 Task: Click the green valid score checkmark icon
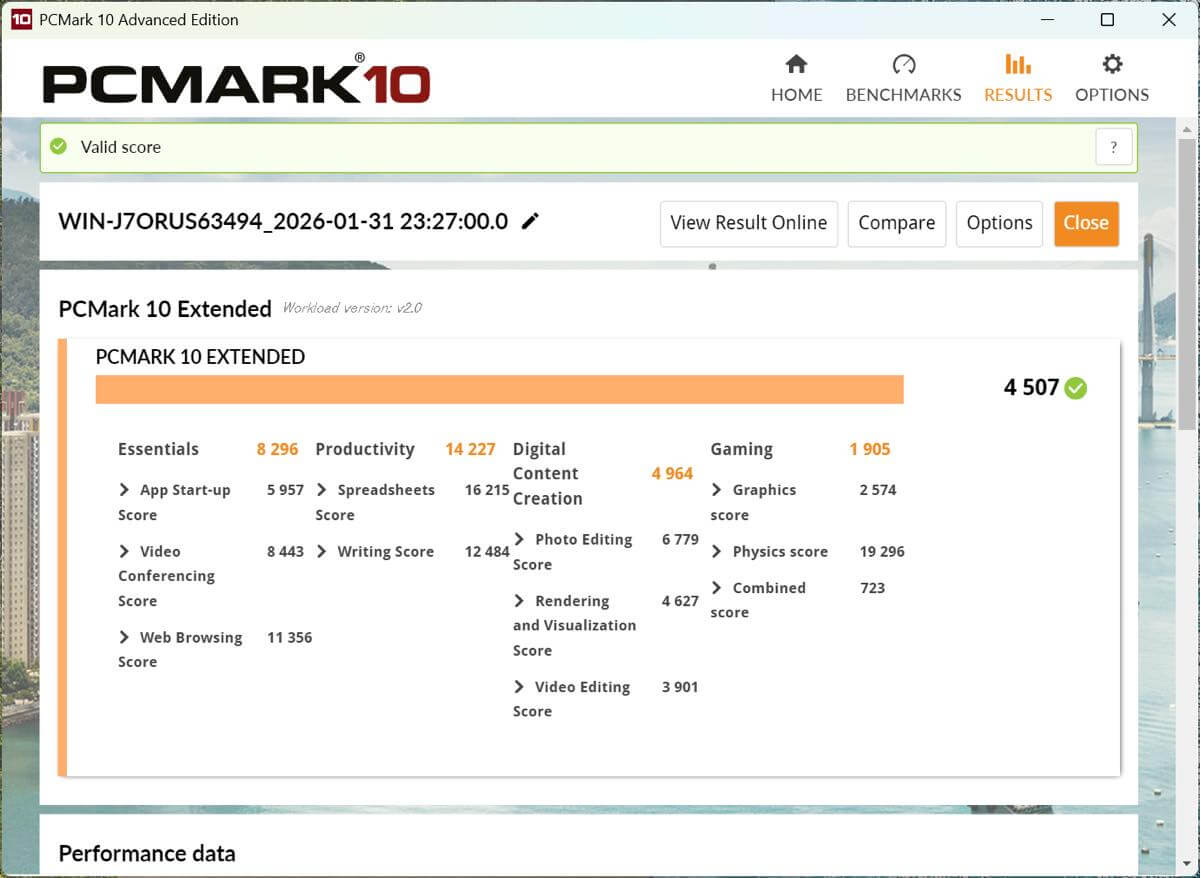60,147
